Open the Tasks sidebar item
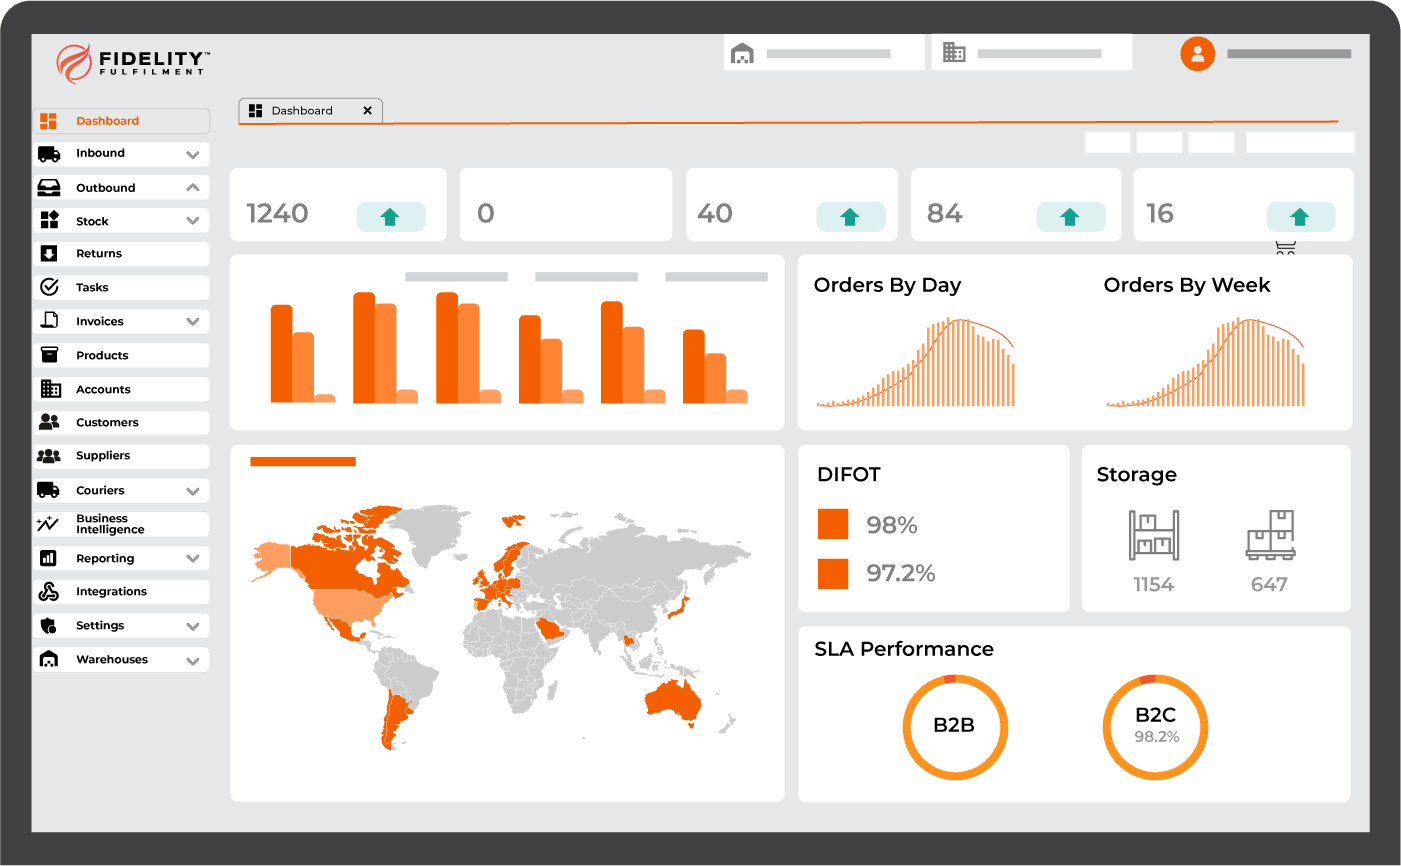Image resolution: width=1401 pixels, height=866 pixels. [121, 287]
